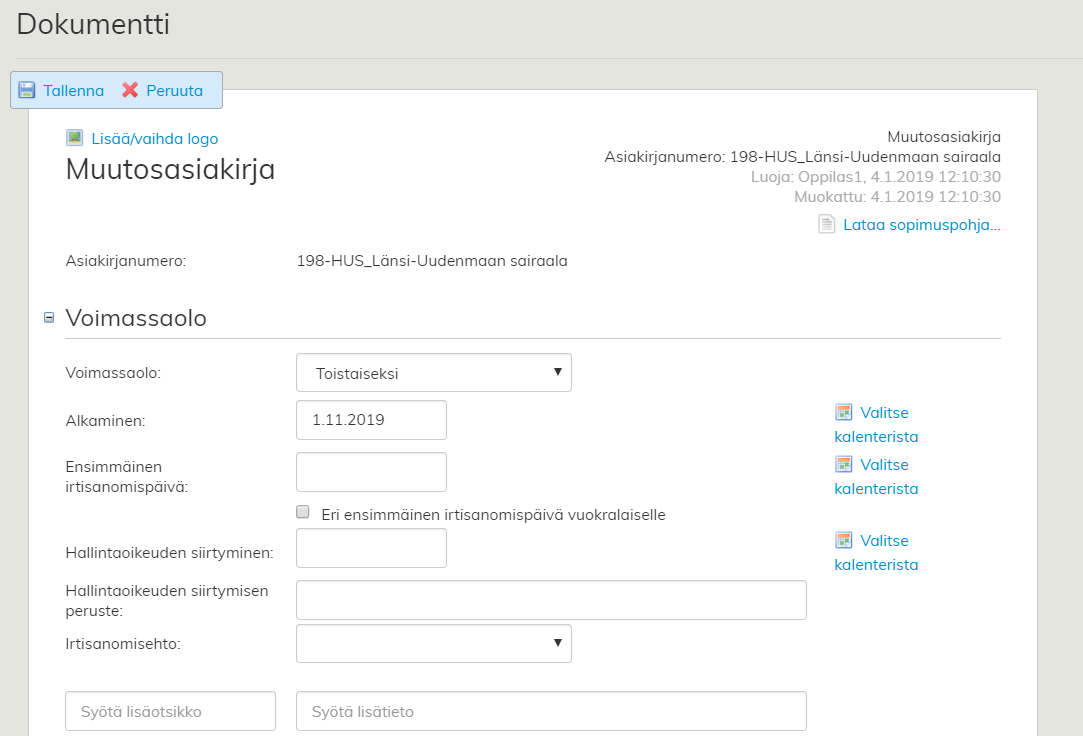Open calendar icon for Ensimmäinen irtisanomispäivä
Screen dimensions: 1083x736
844,464
